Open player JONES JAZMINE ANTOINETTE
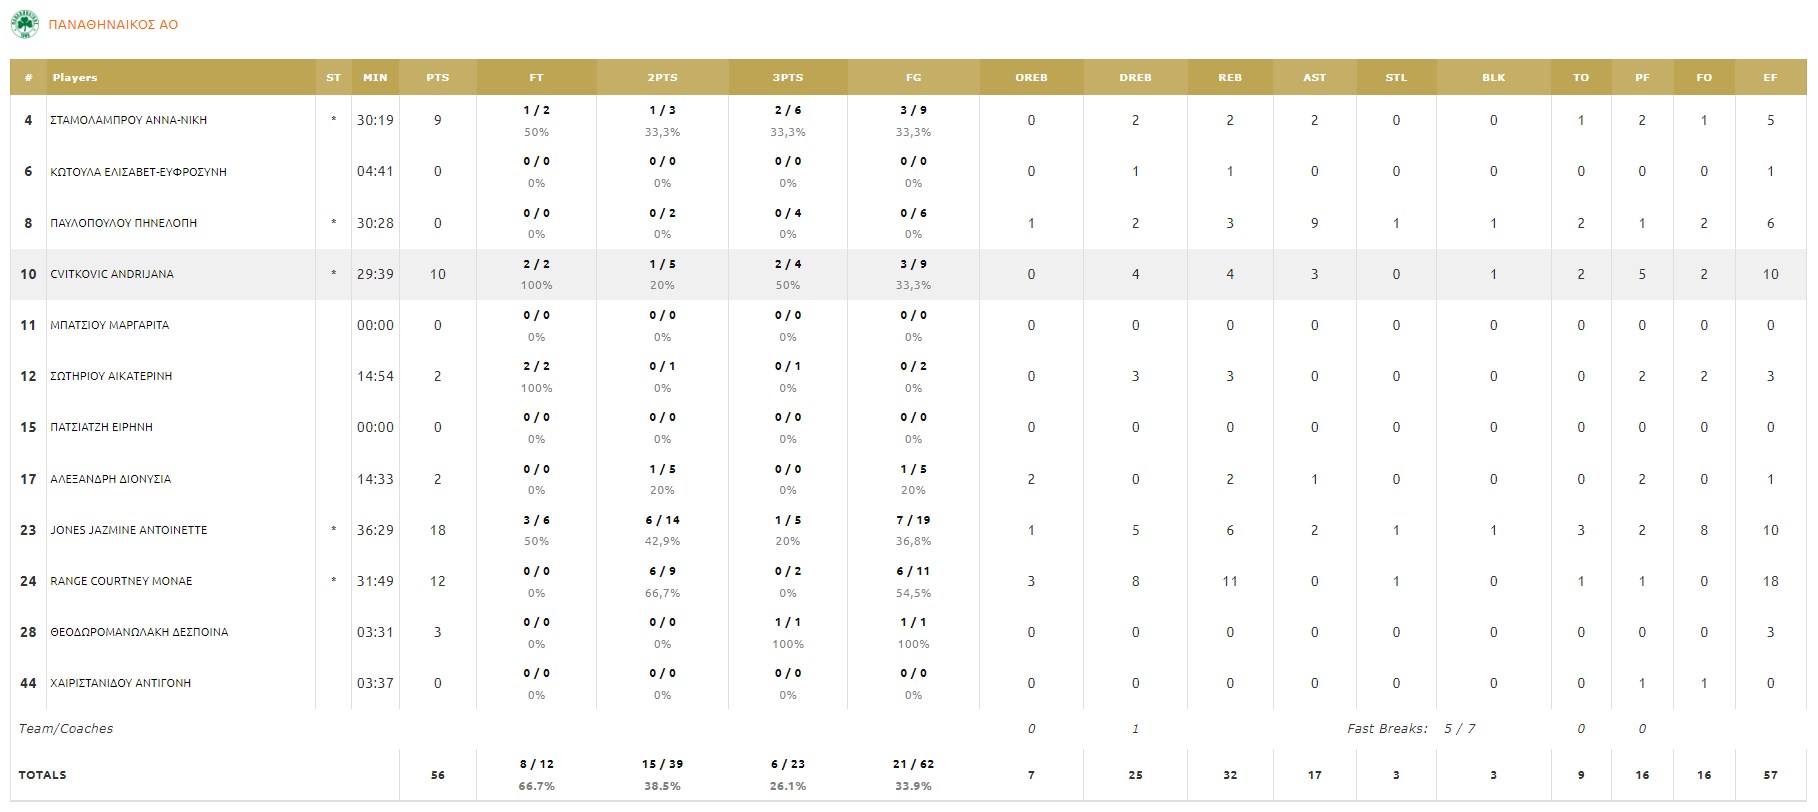The height and width of the screenshot is (812, 1818). tap(129, 530)
